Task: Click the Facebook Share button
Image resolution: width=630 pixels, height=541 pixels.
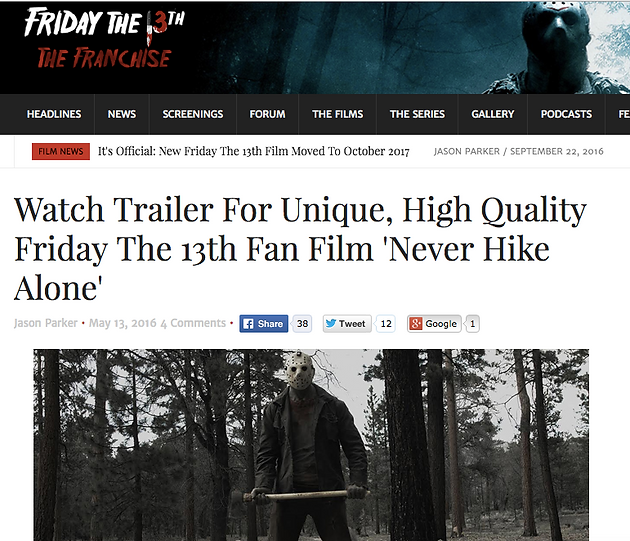Action: (264, 324)
